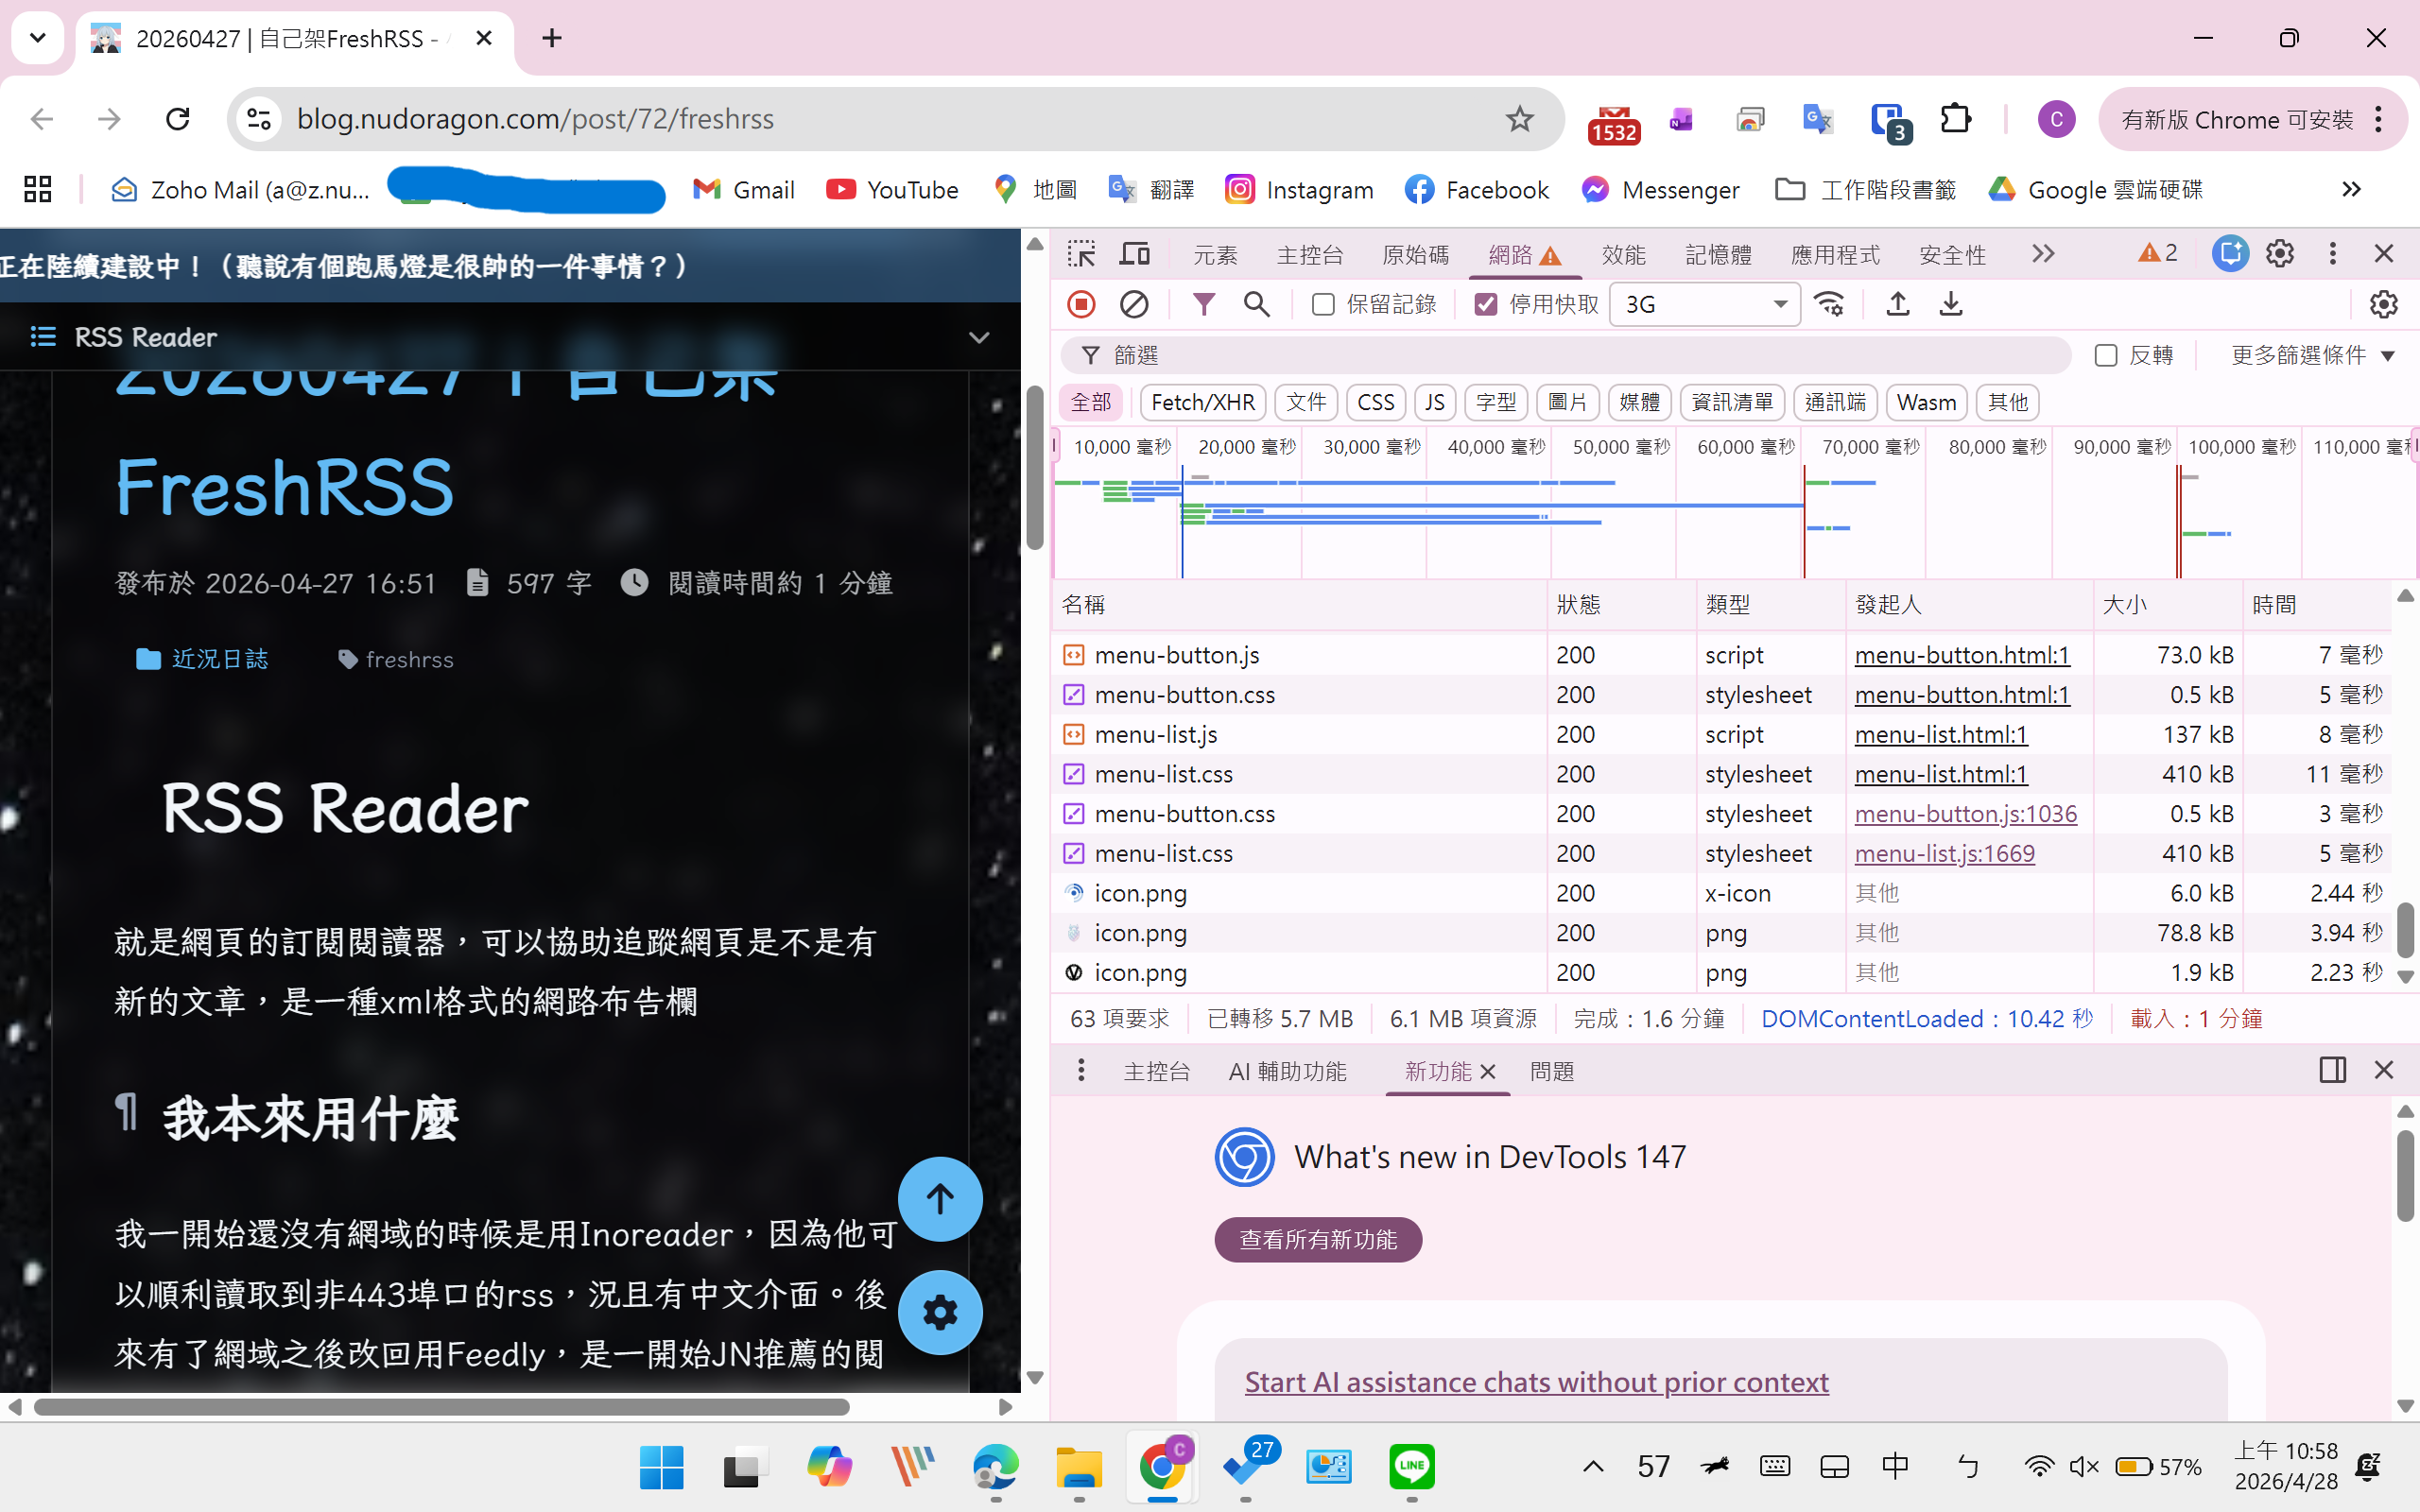Open the blog settings gear button
The image size is (2420, 1512).
tap(940, 1312)
